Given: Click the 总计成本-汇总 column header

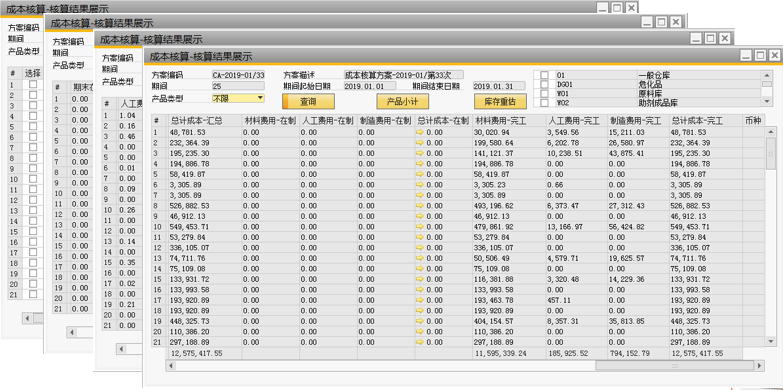Looking at the screenshot, I should tap(204, 120).
